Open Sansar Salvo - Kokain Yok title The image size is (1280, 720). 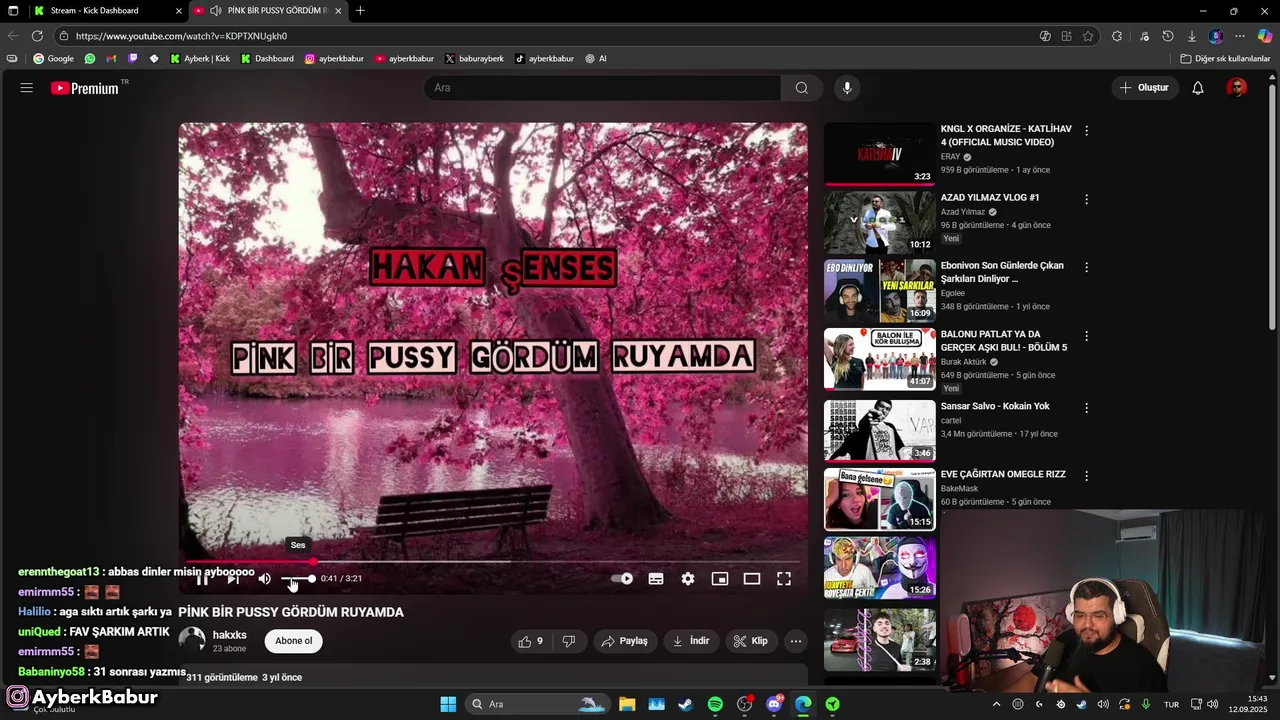995,406
